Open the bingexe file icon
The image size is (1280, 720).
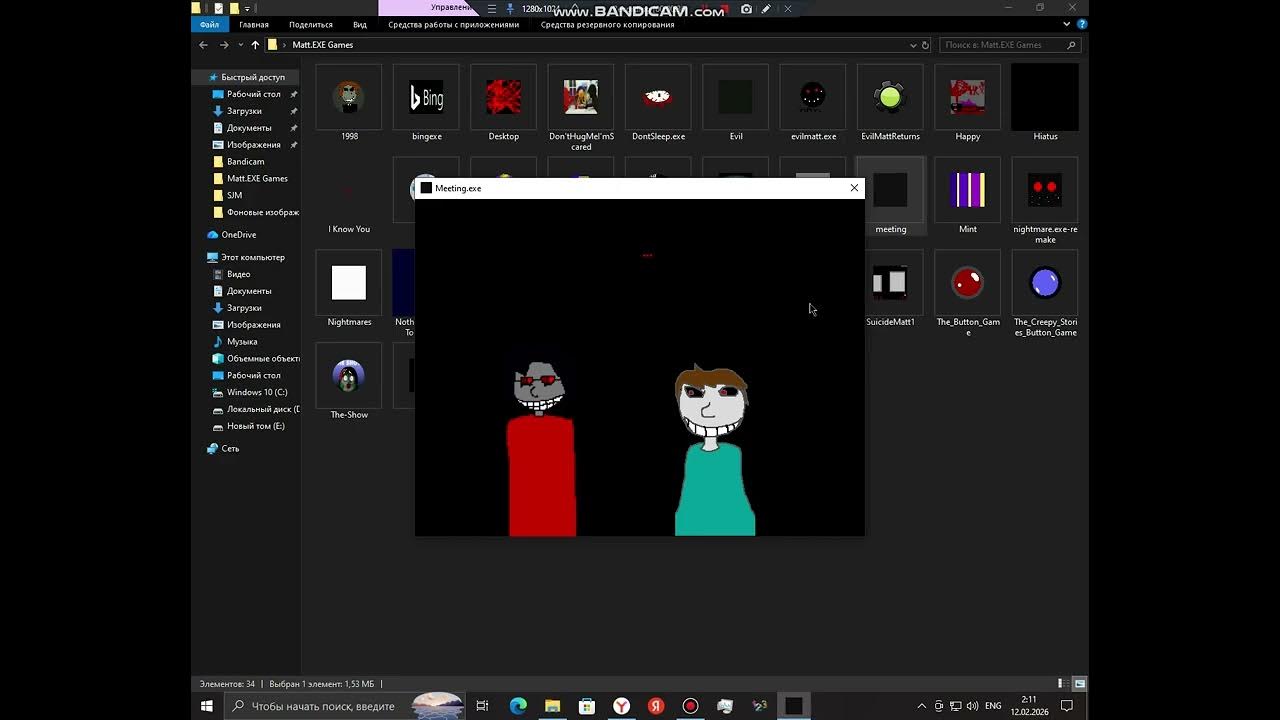(427, 98)
